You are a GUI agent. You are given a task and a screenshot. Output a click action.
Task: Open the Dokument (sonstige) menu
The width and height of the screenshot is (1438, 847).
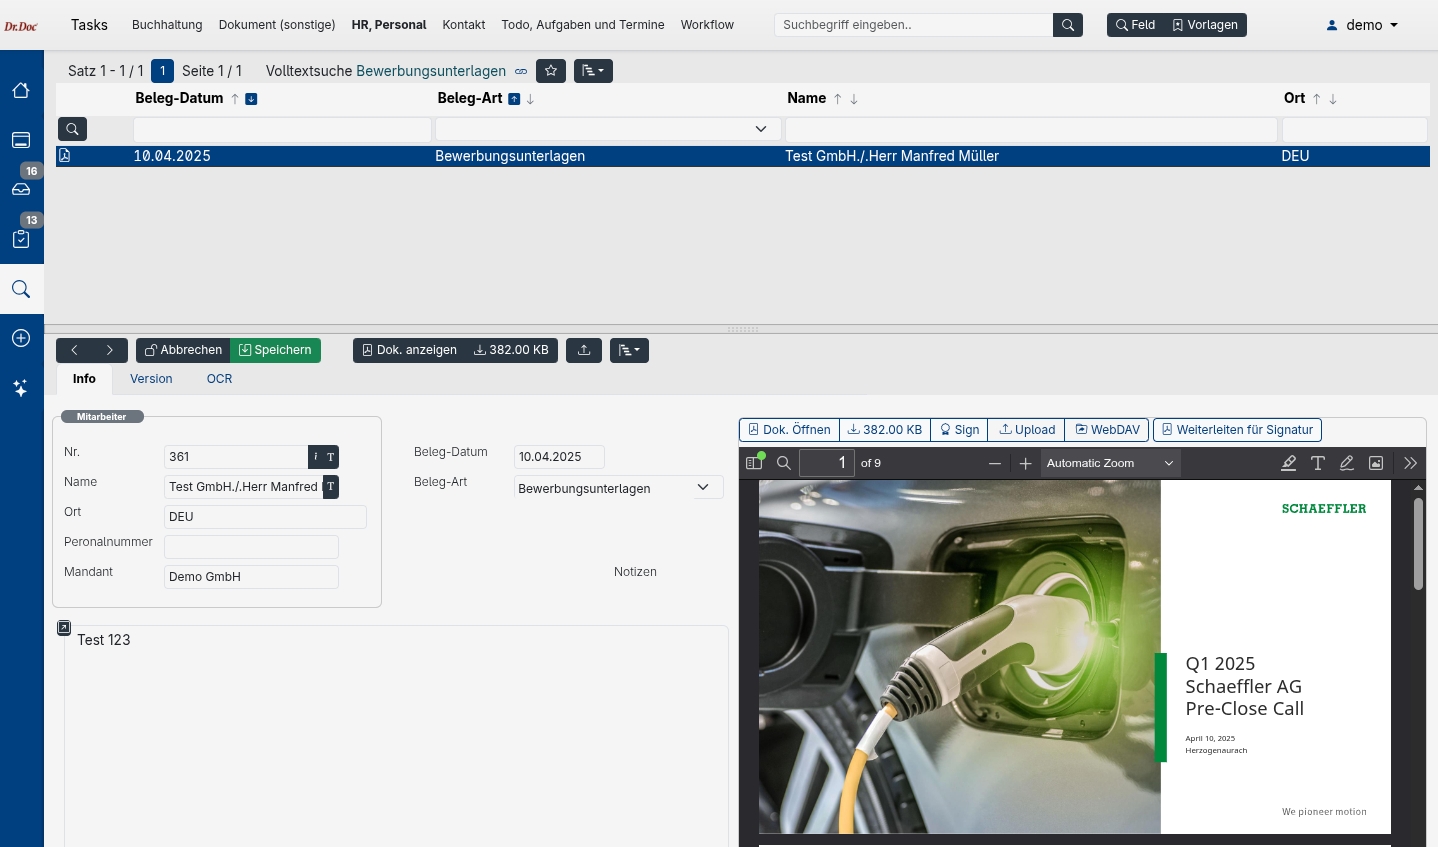[x=277, y=25]
